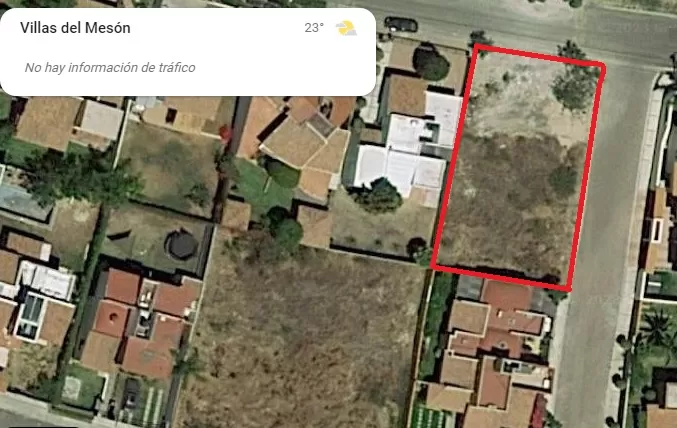The height and width of the screenshot is (428, 677).
Task: Click the black car parked on the top street
Action: (401, 24)
